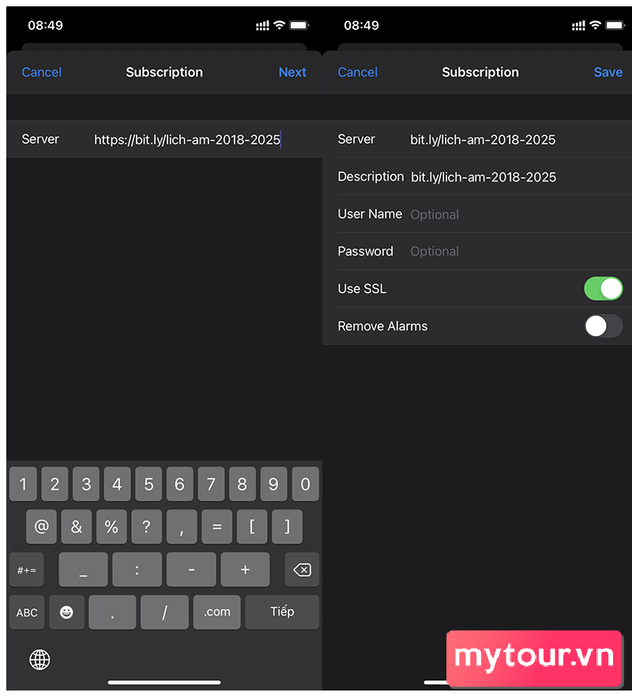
Task: Tap the comma key
Action: pos(182,527)
